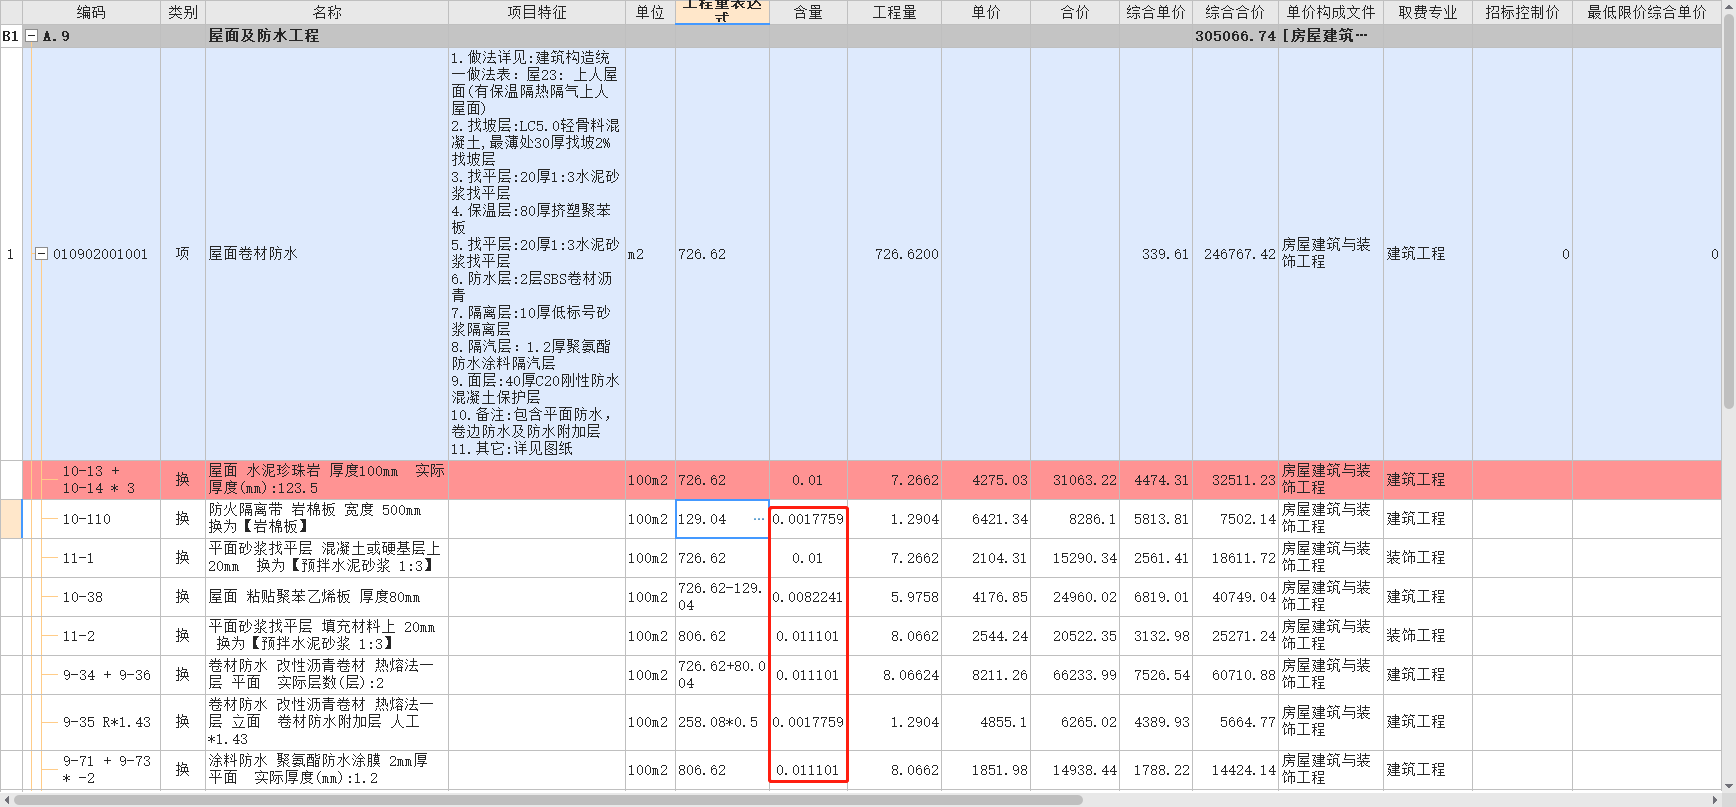Open the ellipsis button in cell 129.04
The width and height of the screenshot is (1736, 807).
coord(758,519)
